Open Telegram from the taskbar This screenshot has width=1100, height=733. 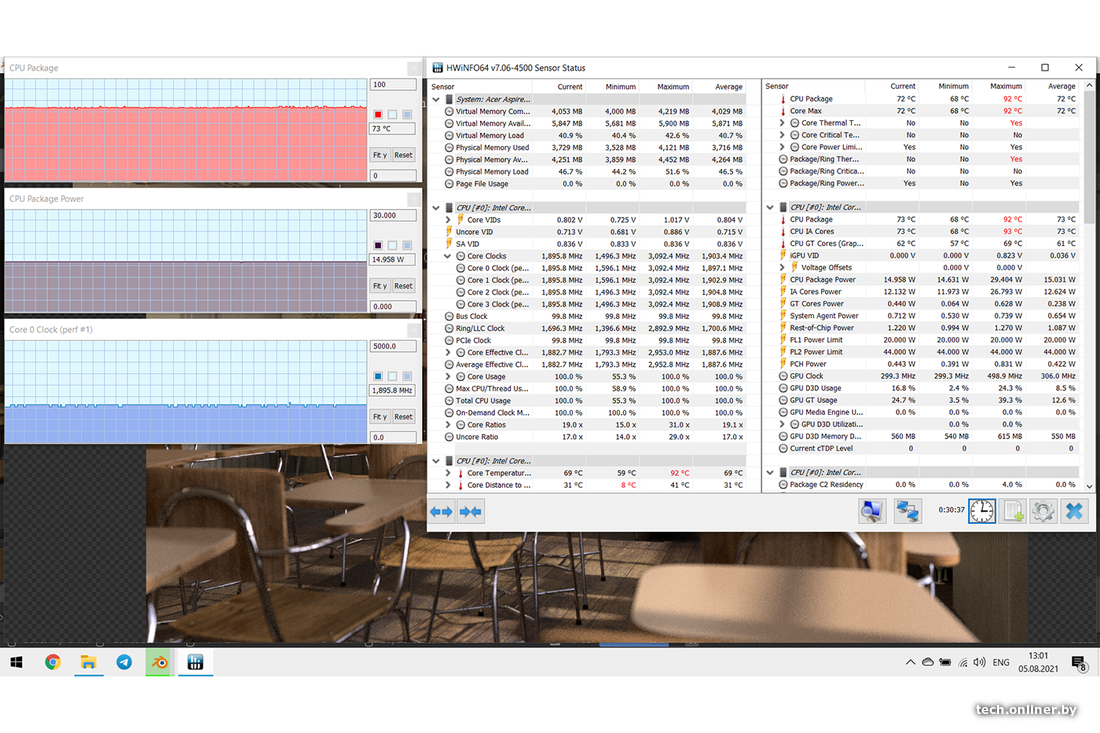click(123, 662)
